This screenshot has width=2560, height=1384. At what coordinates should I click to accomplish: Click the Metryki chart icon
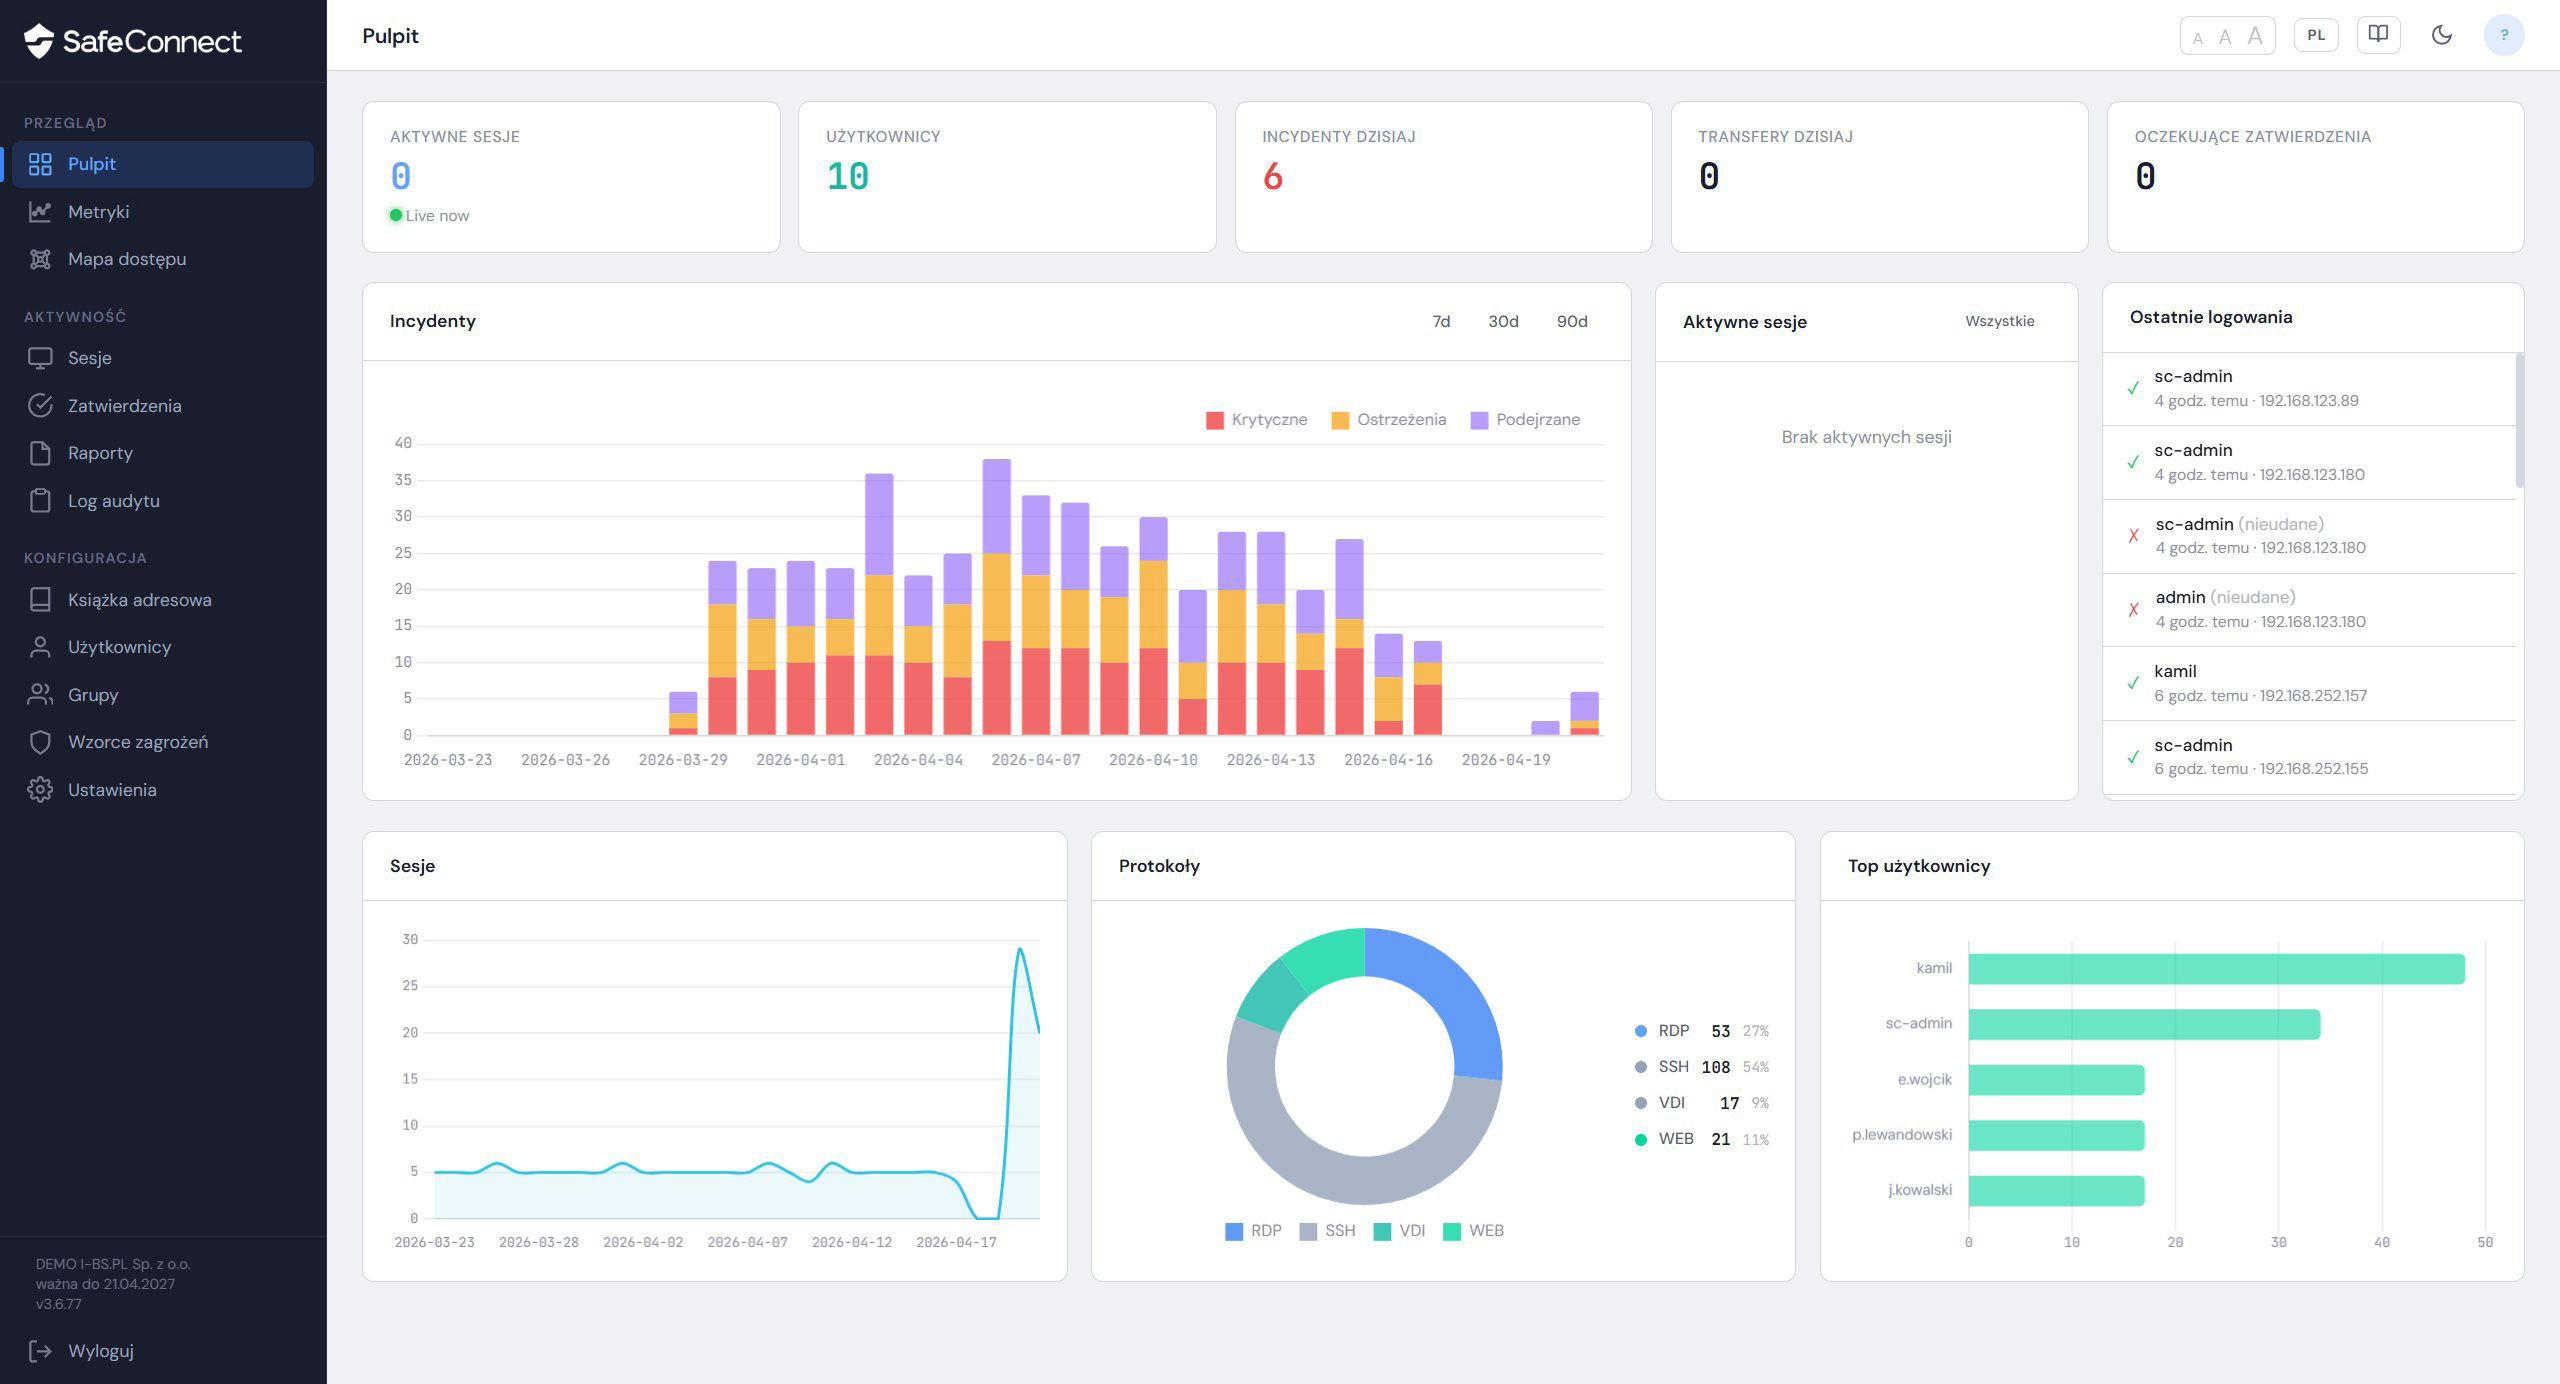click(40, 211)
